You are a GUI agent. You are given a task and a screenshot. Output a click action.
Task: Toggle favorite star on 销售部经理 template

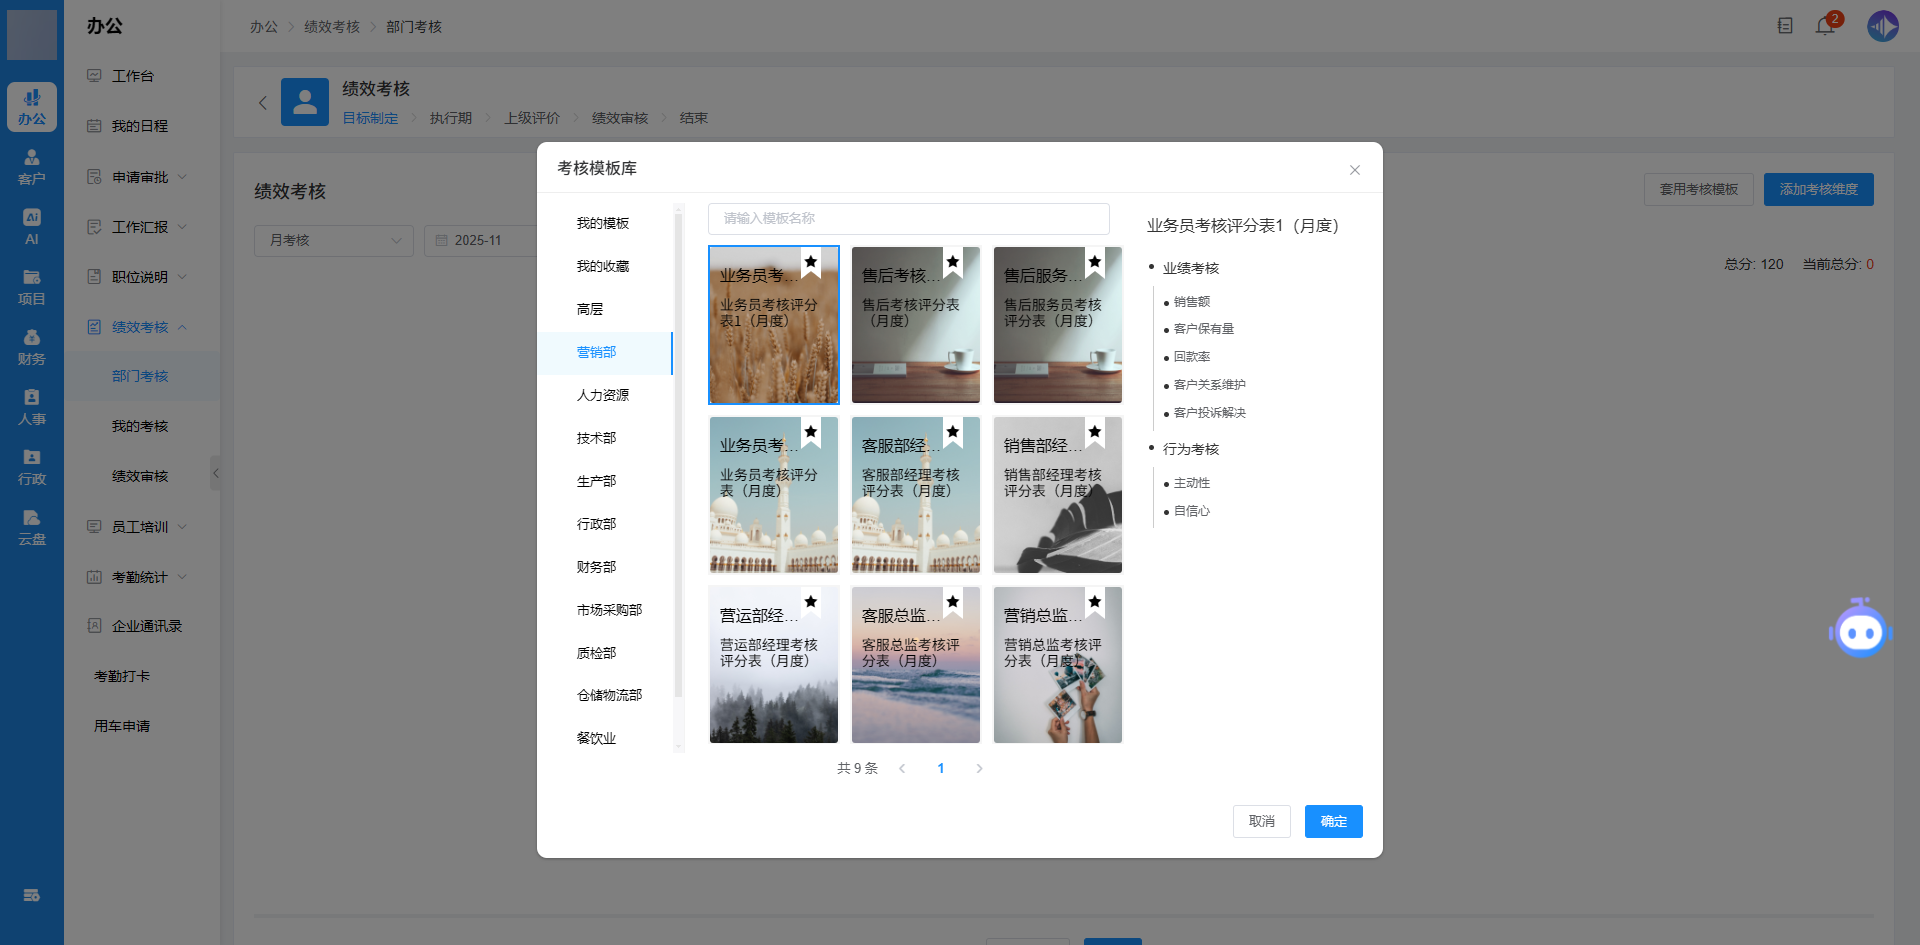(1095, 432)
